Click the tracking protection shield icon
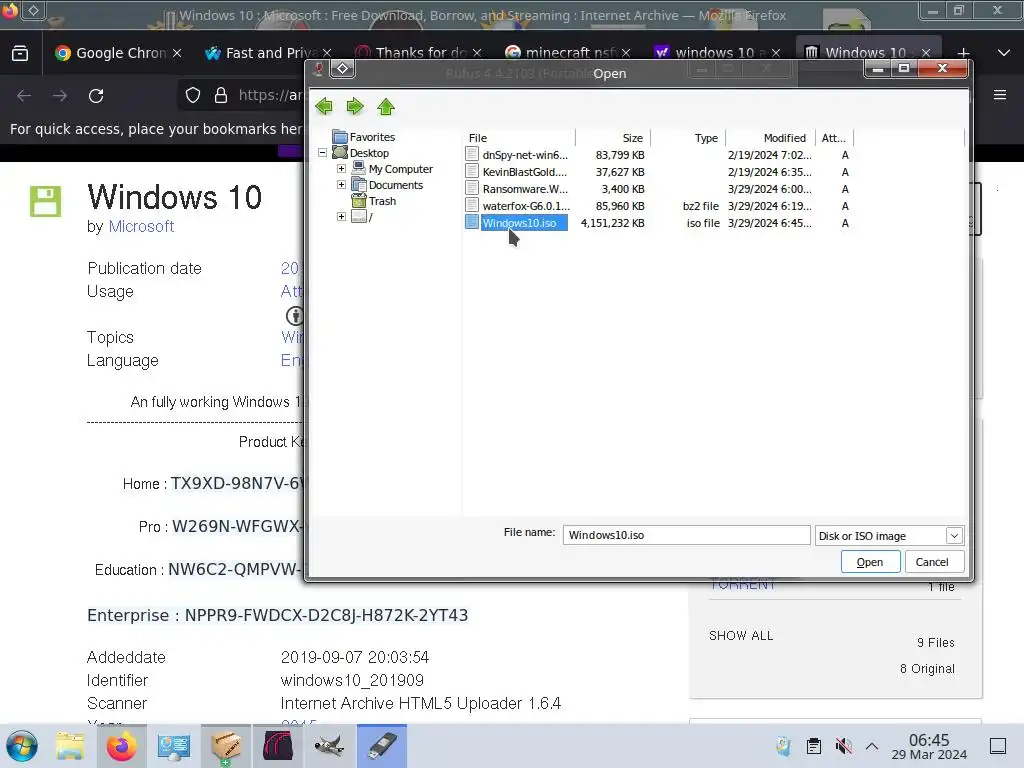This screenshot has height=768, width=1024. coord(193,95)
